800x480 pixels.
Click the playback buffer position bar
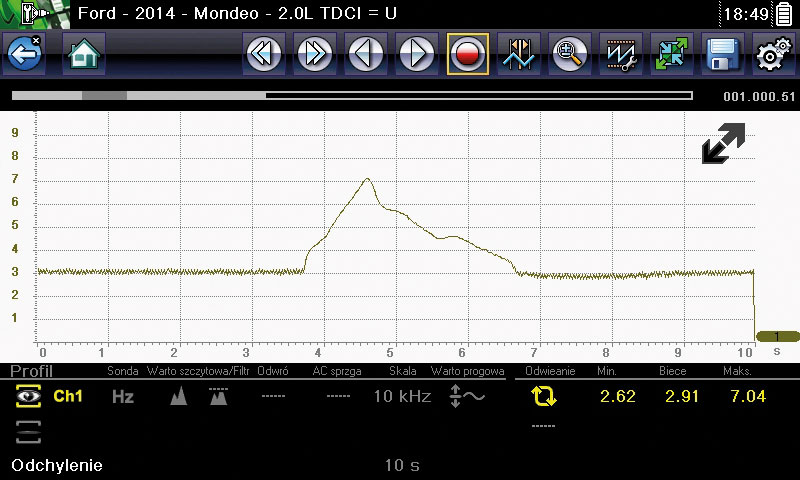(351, 96)
